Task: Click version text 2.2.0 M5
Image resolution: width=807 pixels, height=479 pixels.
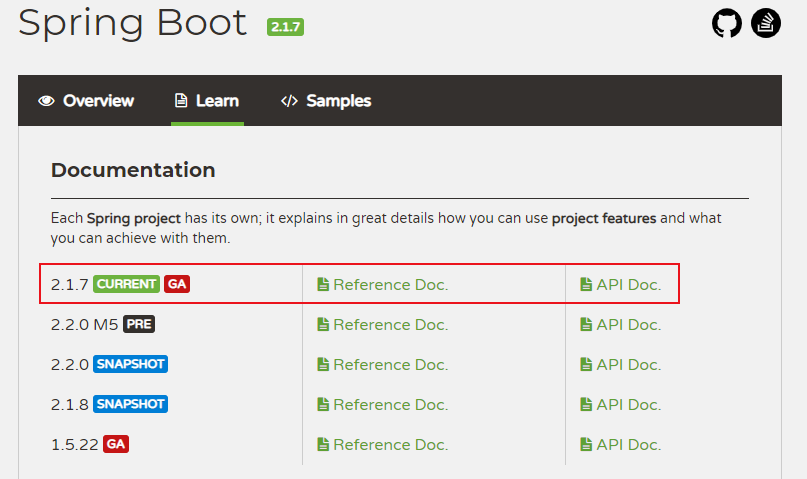Action: (x=84, y=325)
